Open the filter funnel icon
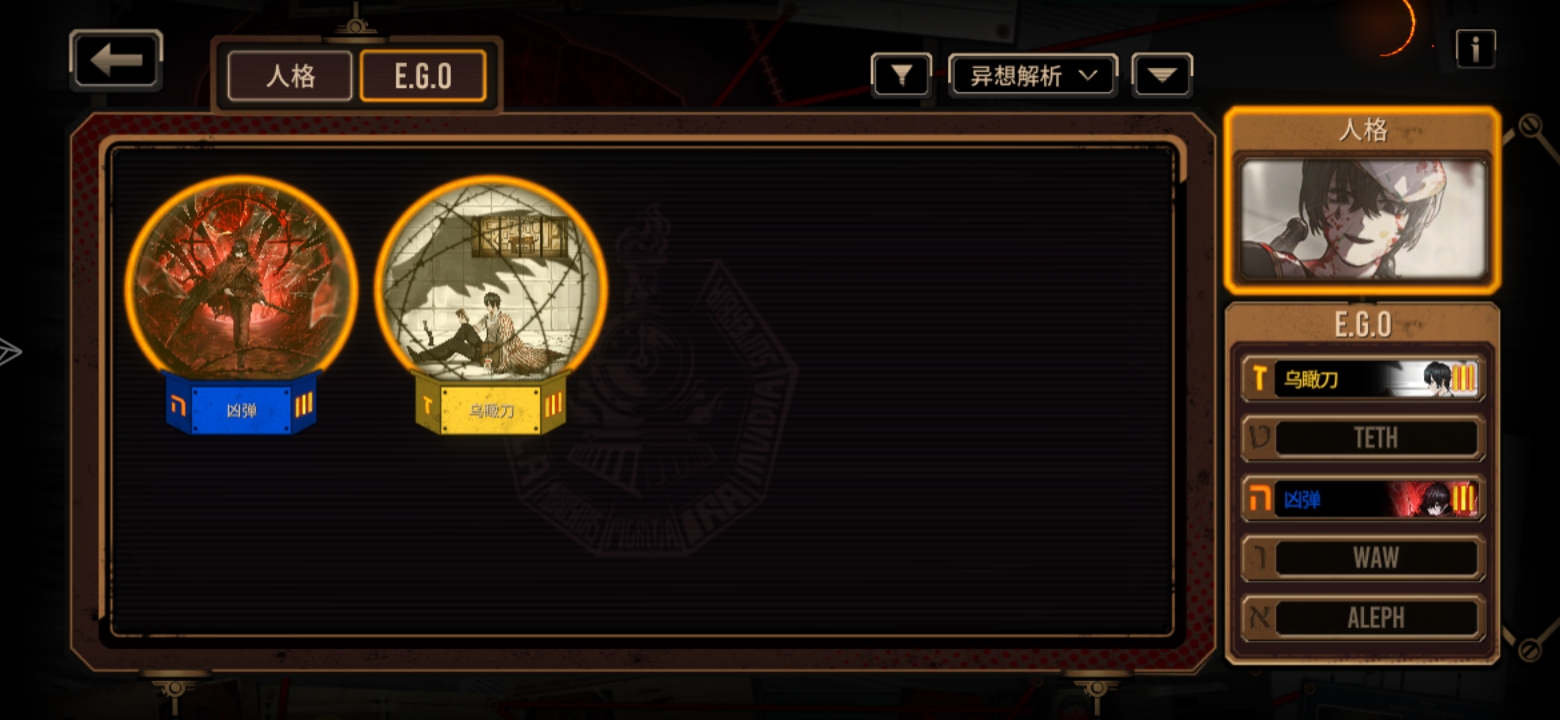 (x=902, y=75)
